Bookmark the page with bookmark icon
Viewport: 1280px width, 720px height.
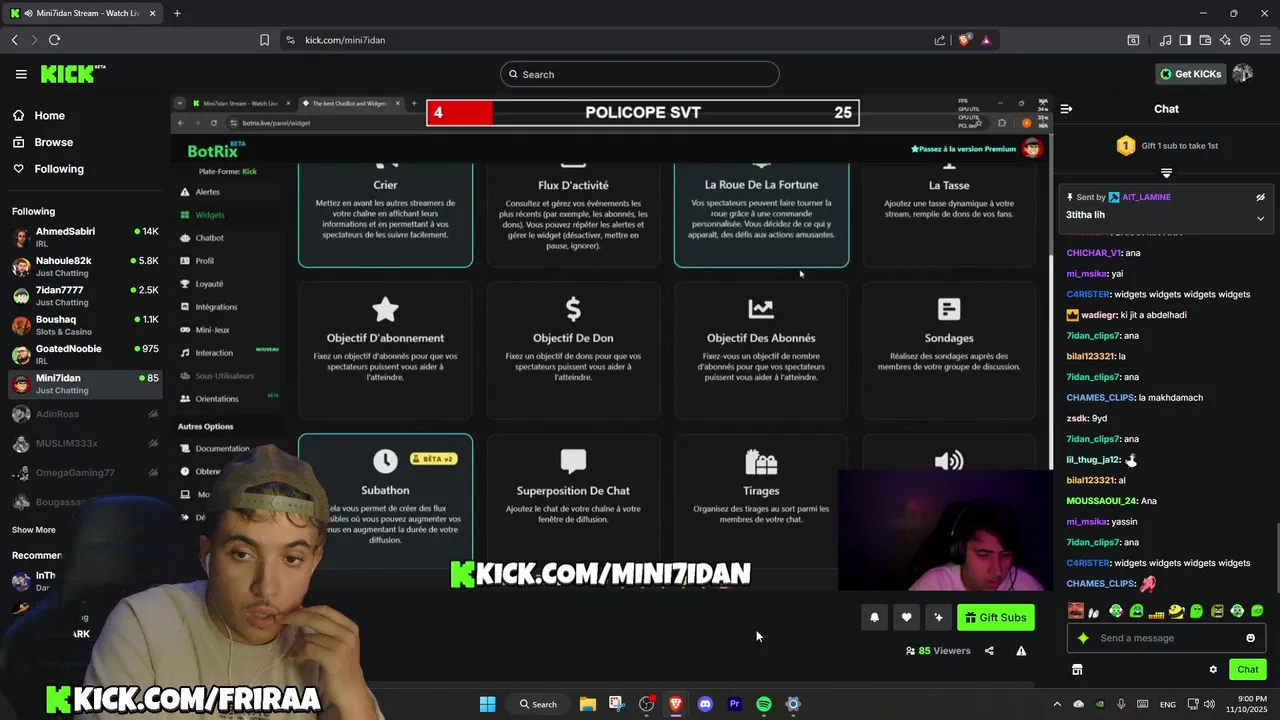(x=264, y=40)
